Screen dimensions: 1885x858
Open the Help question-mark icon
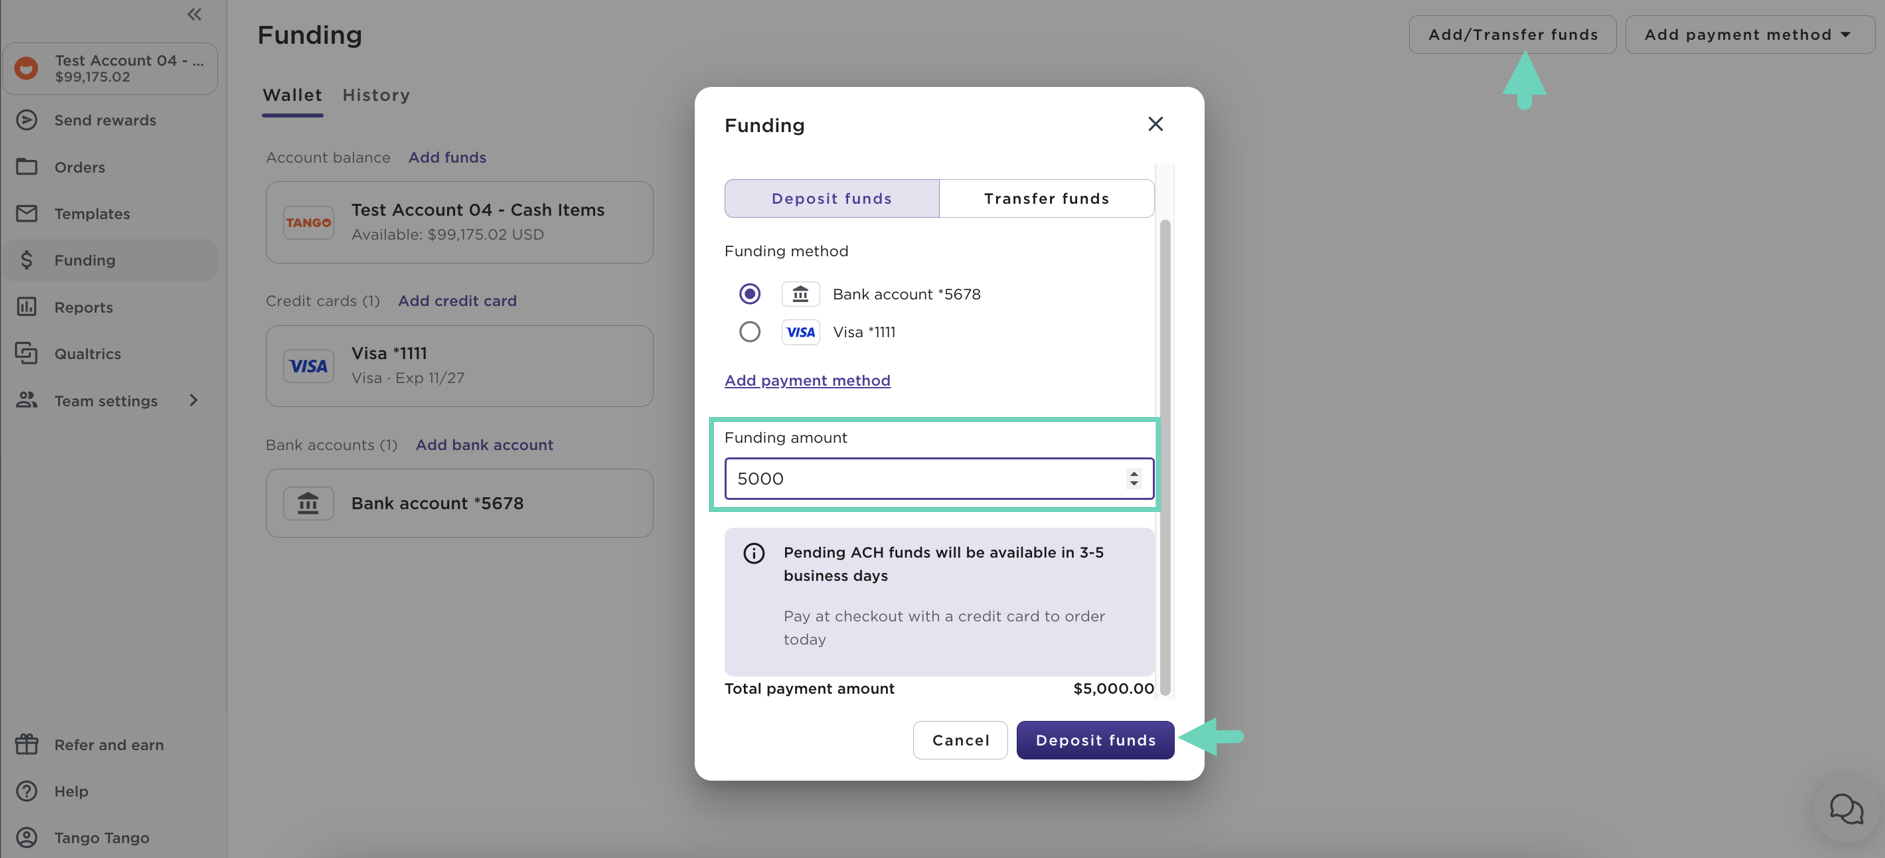pyautogui.click(x=27, y=791)
